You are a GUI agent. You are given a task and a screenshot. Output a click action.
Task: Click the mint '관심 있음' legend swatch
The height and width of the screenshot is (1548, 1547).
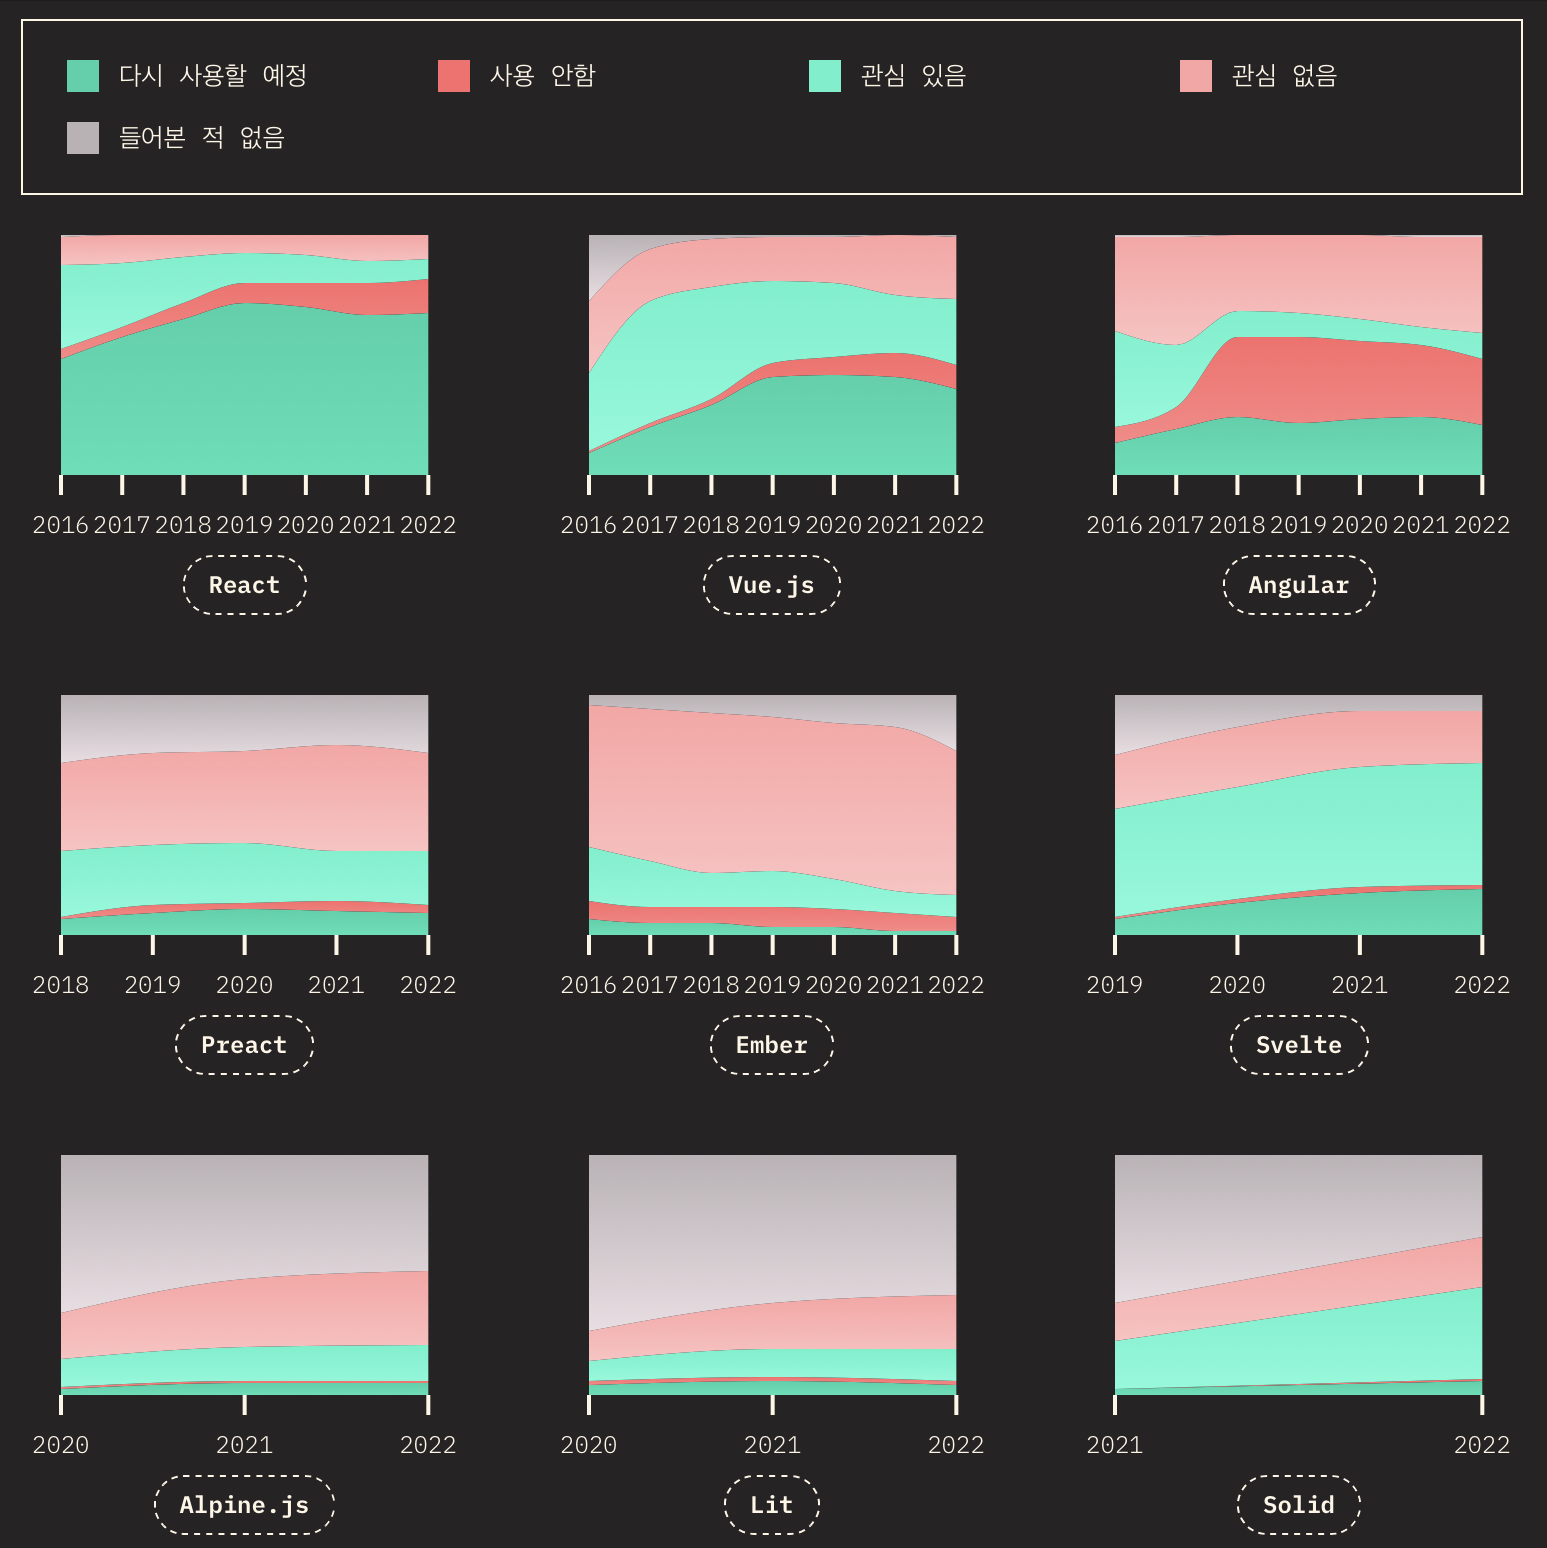click(x=825, y=76)
